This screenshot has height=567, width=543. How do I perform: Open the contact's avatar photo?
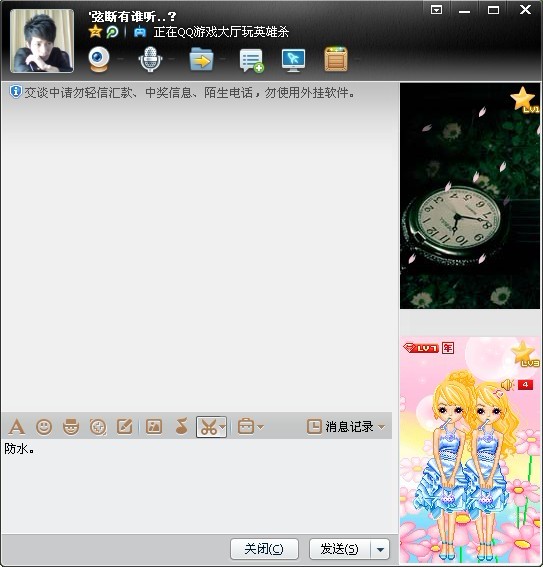(42, 41)
